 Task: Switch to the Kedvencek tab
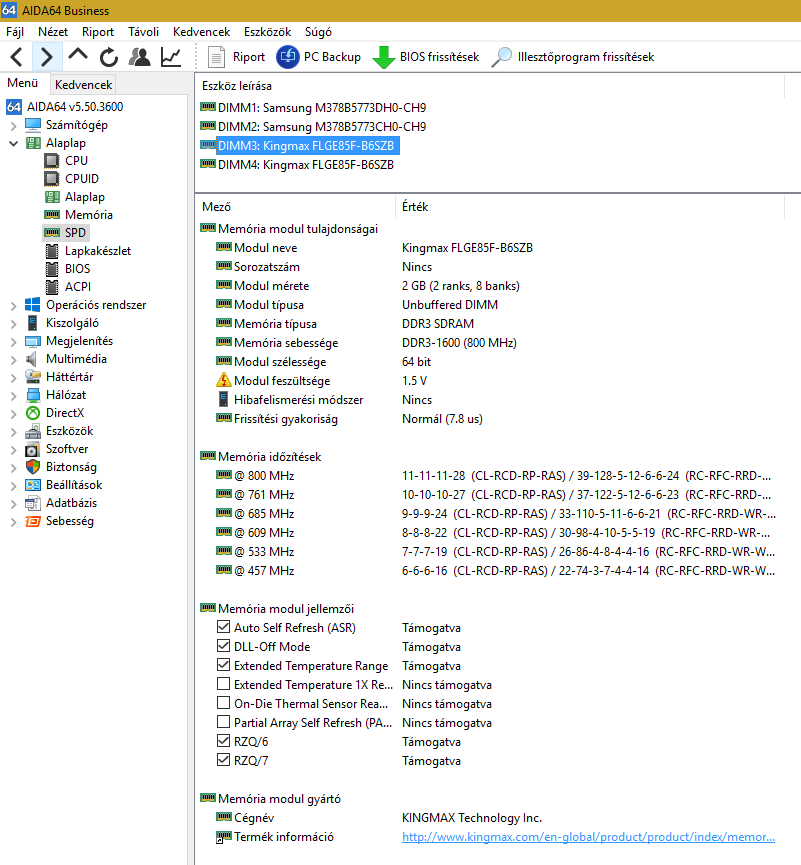[x=83, y=84]
